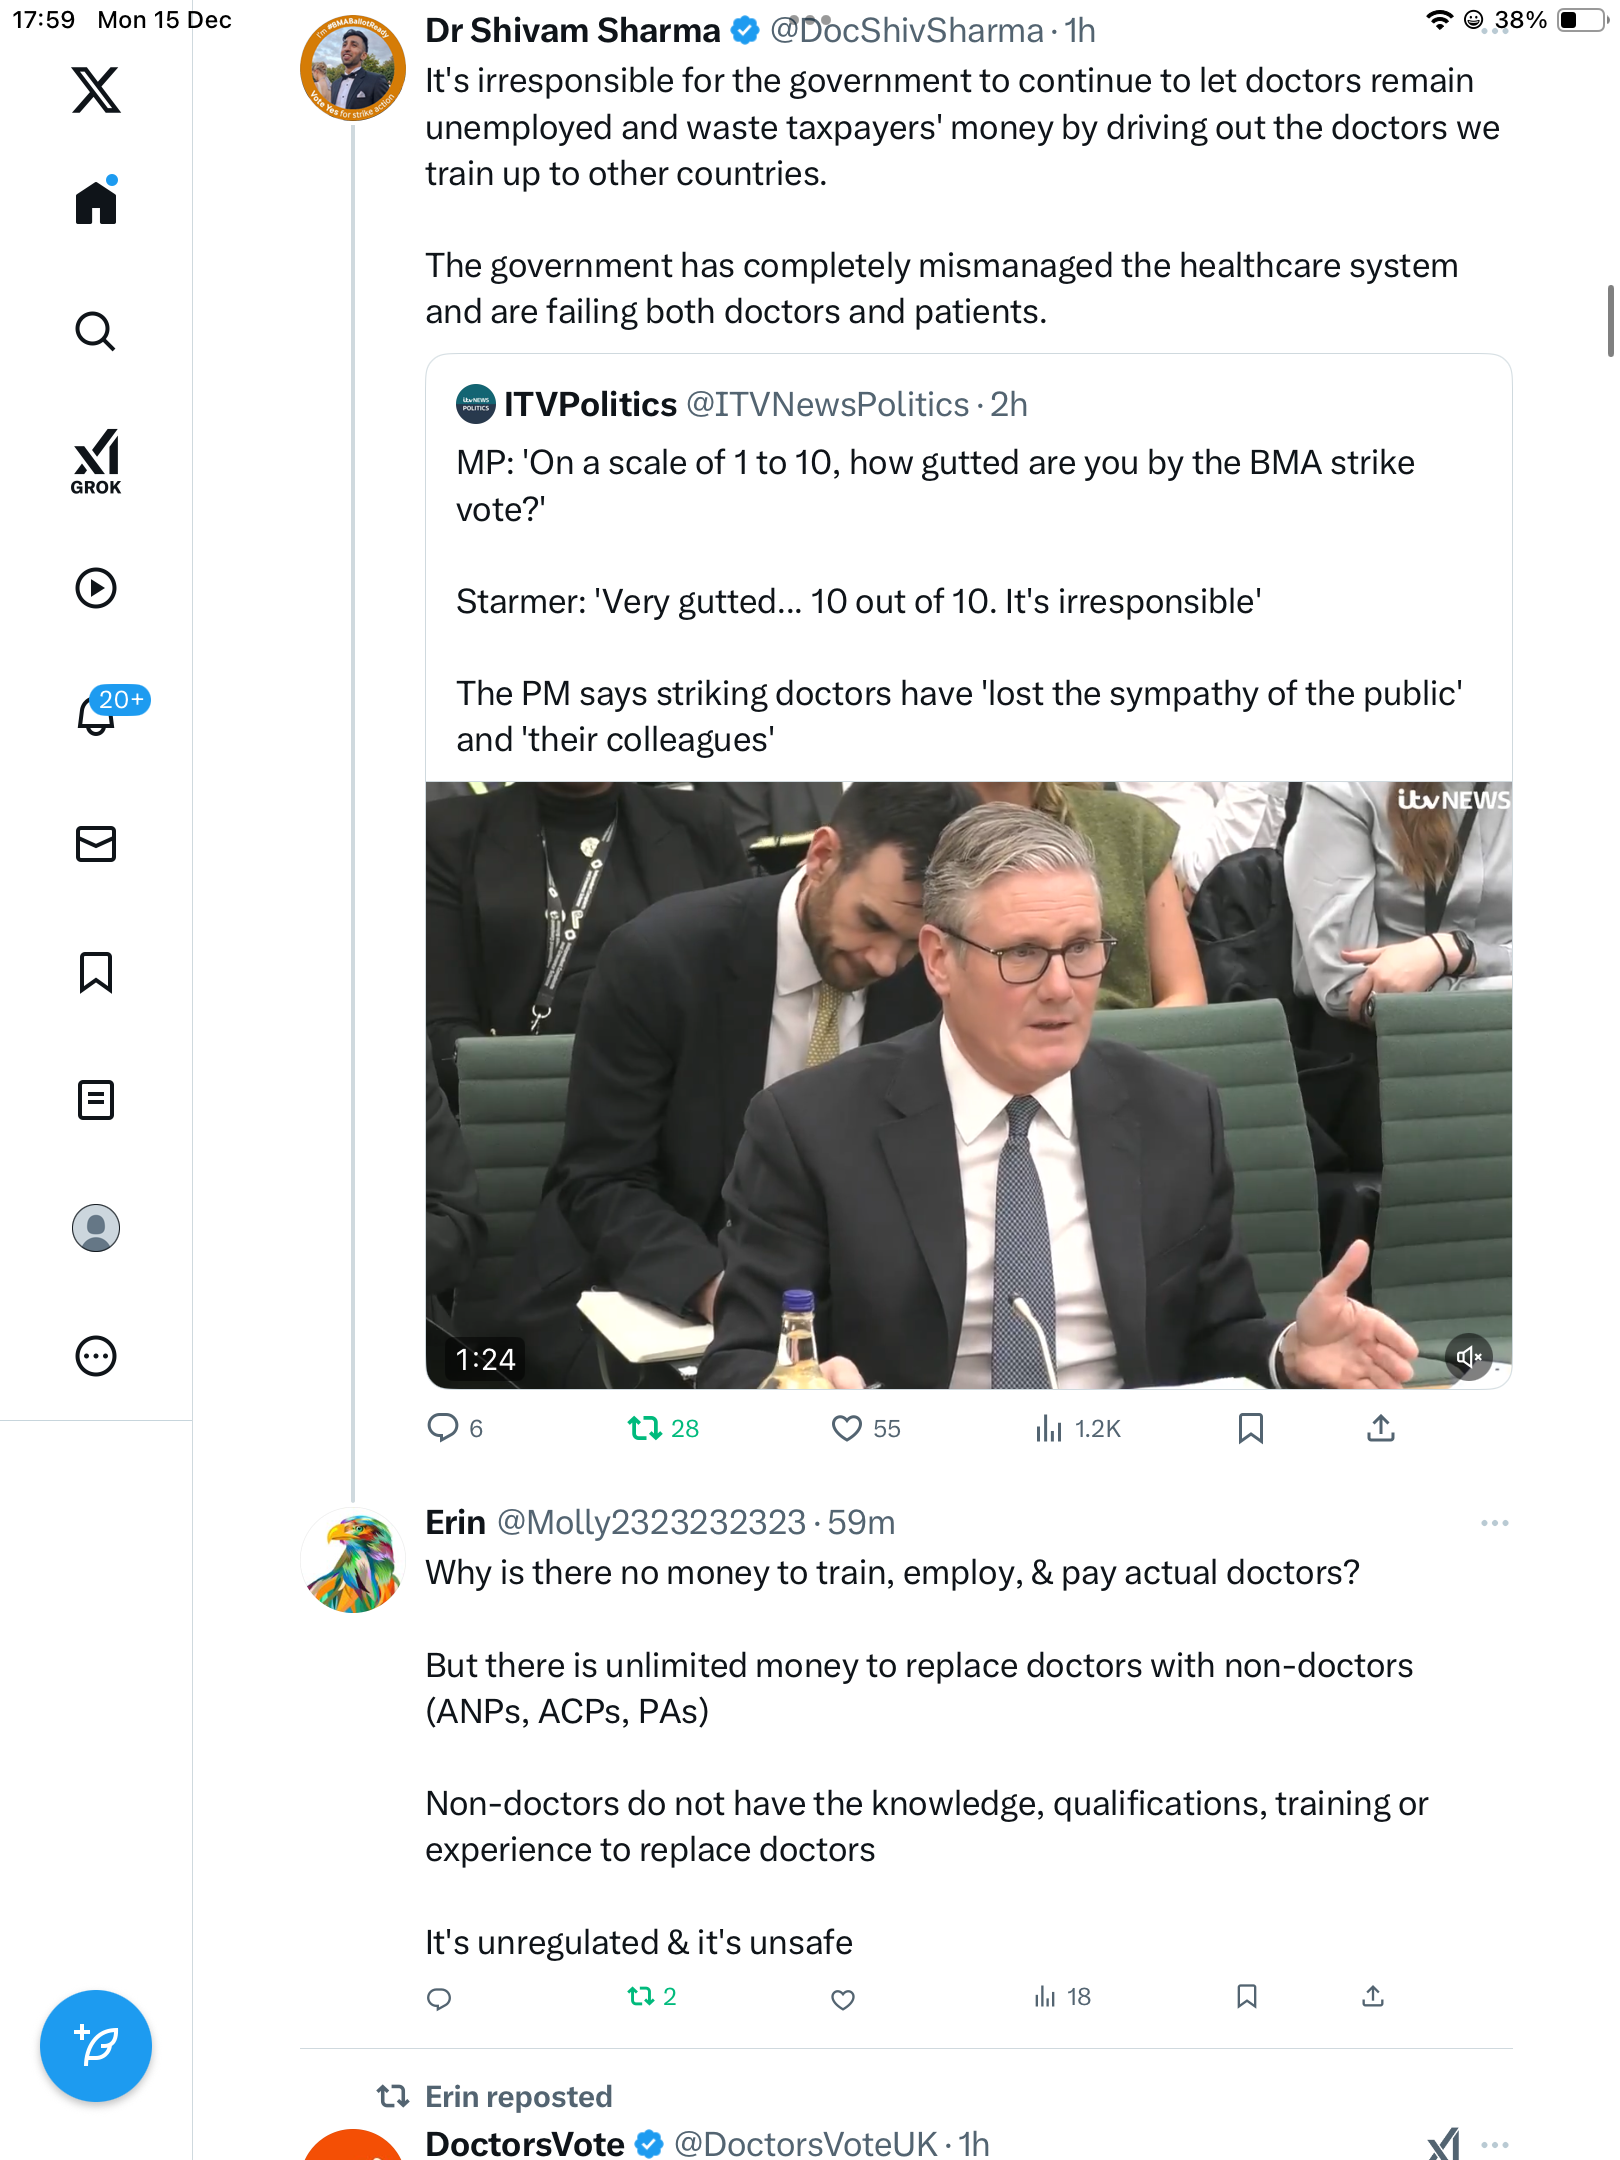This screenshot has height=2160, width=1620.
Task: Unmute the ITV News video
Action: pos(1468,1357)
